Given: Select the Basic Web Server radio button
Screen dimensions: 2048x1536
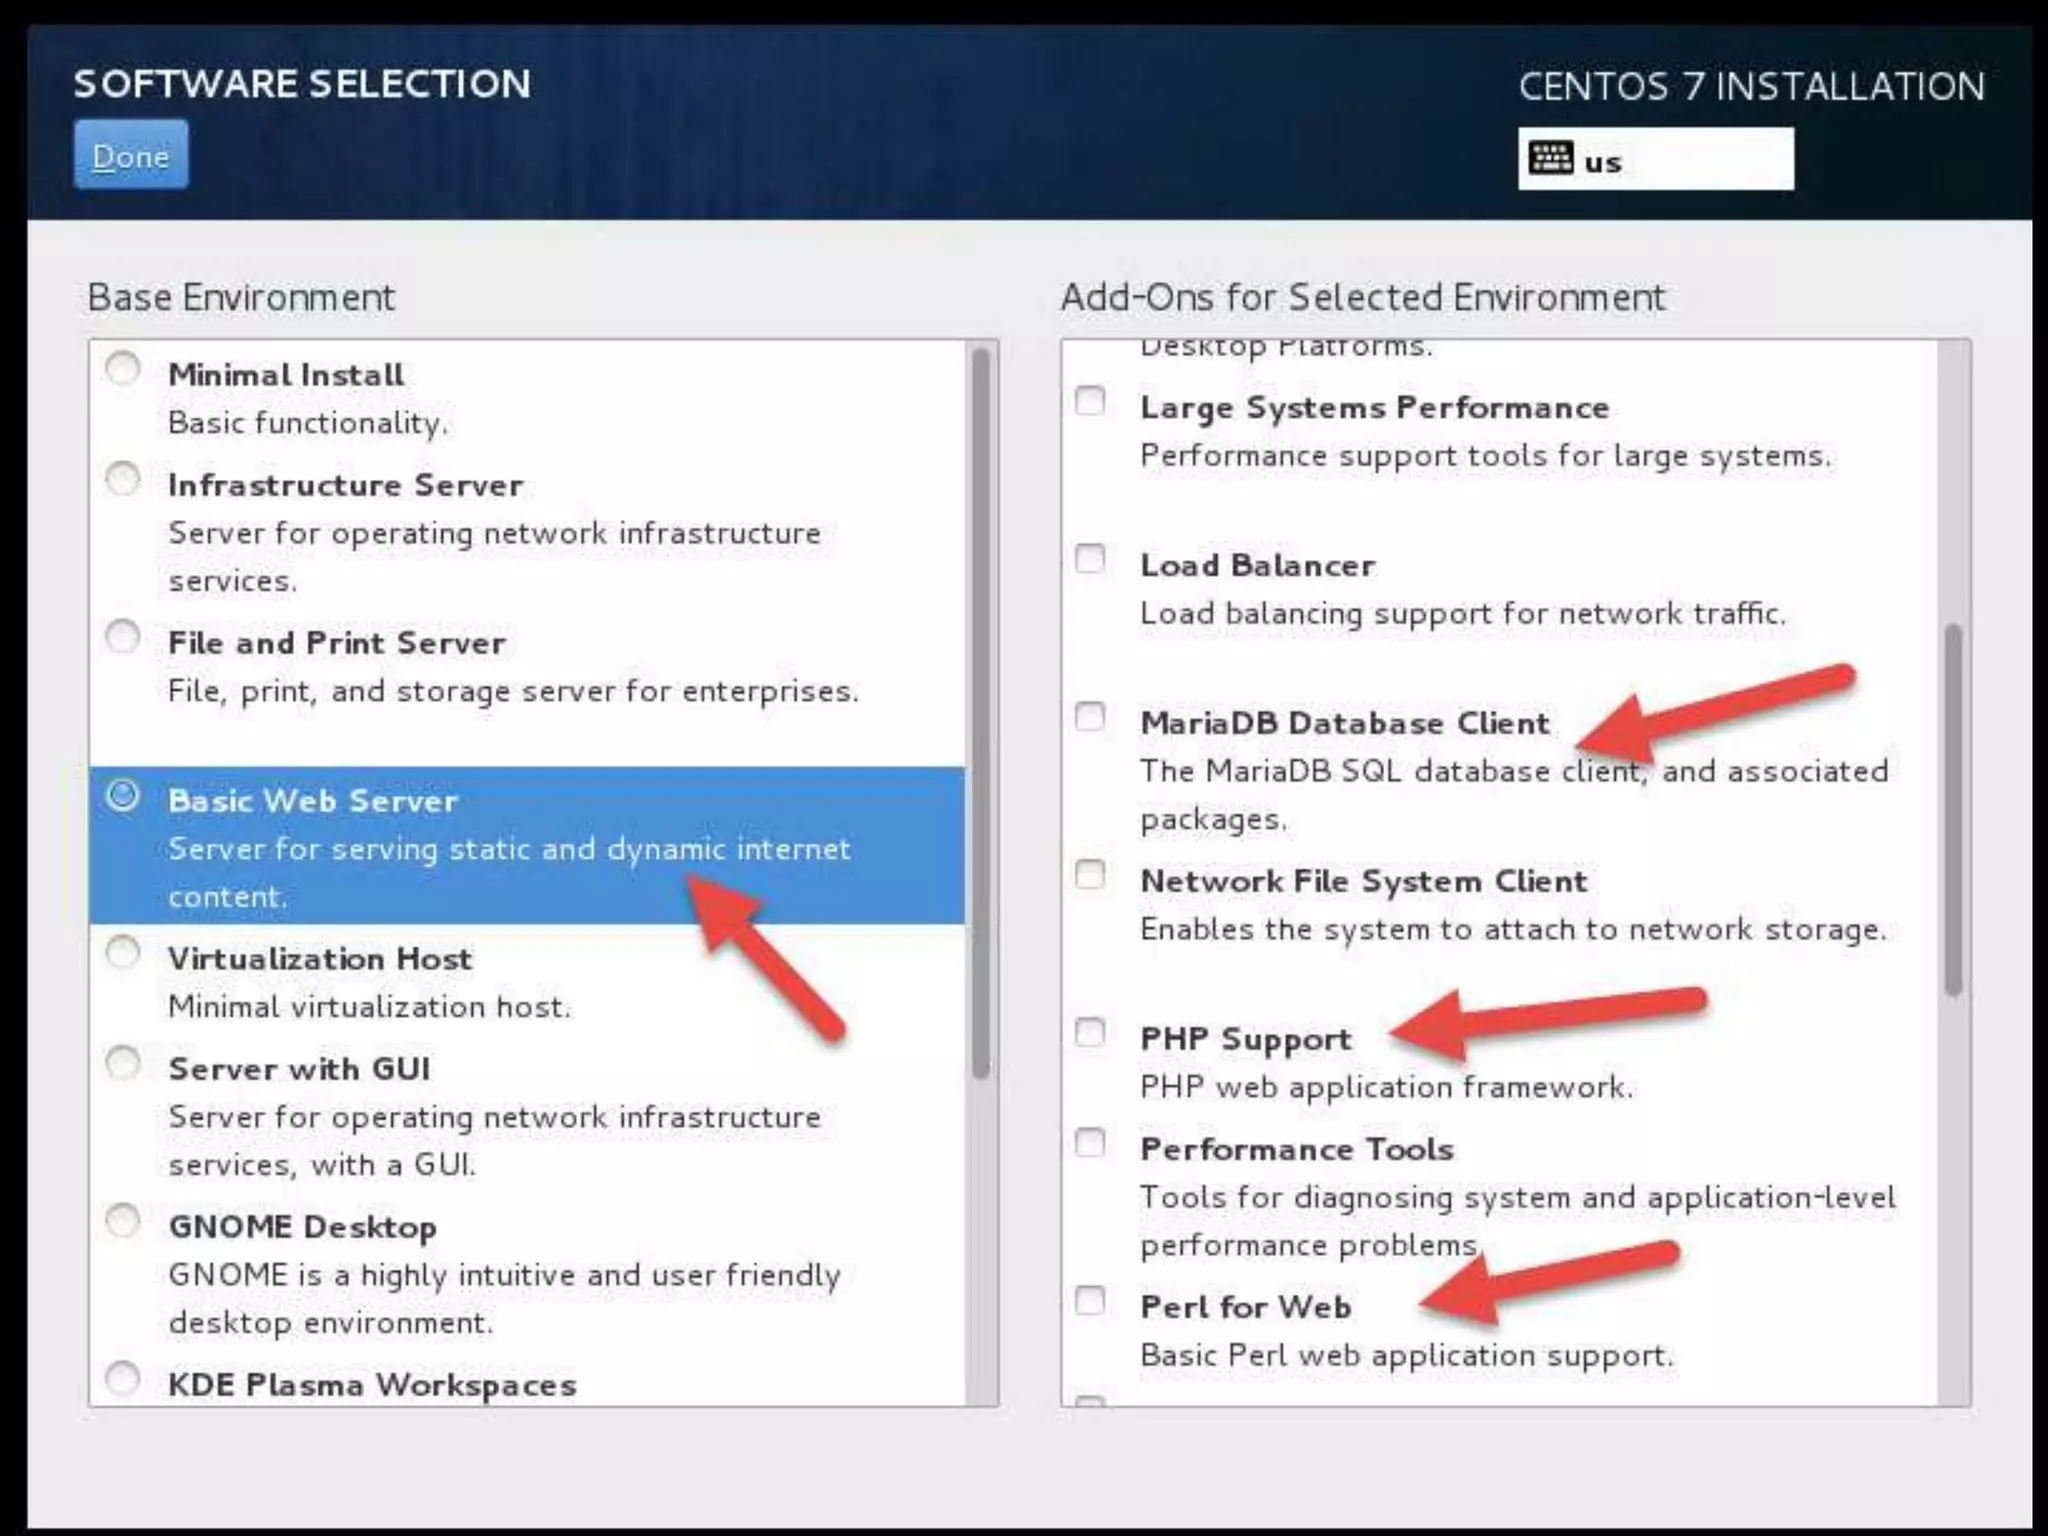Looking at the screenshot, I should [123, 796].
